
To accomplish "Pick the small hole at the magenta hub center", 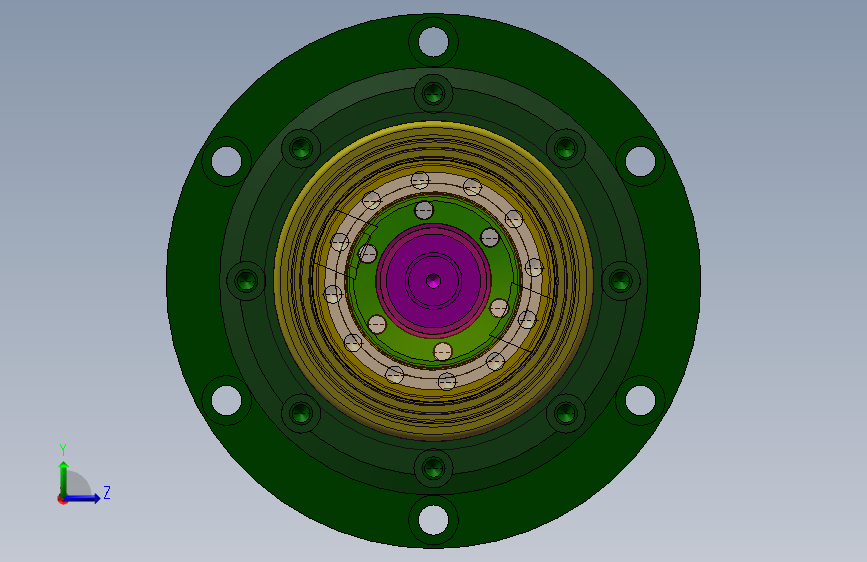I will tap(434, 281).
